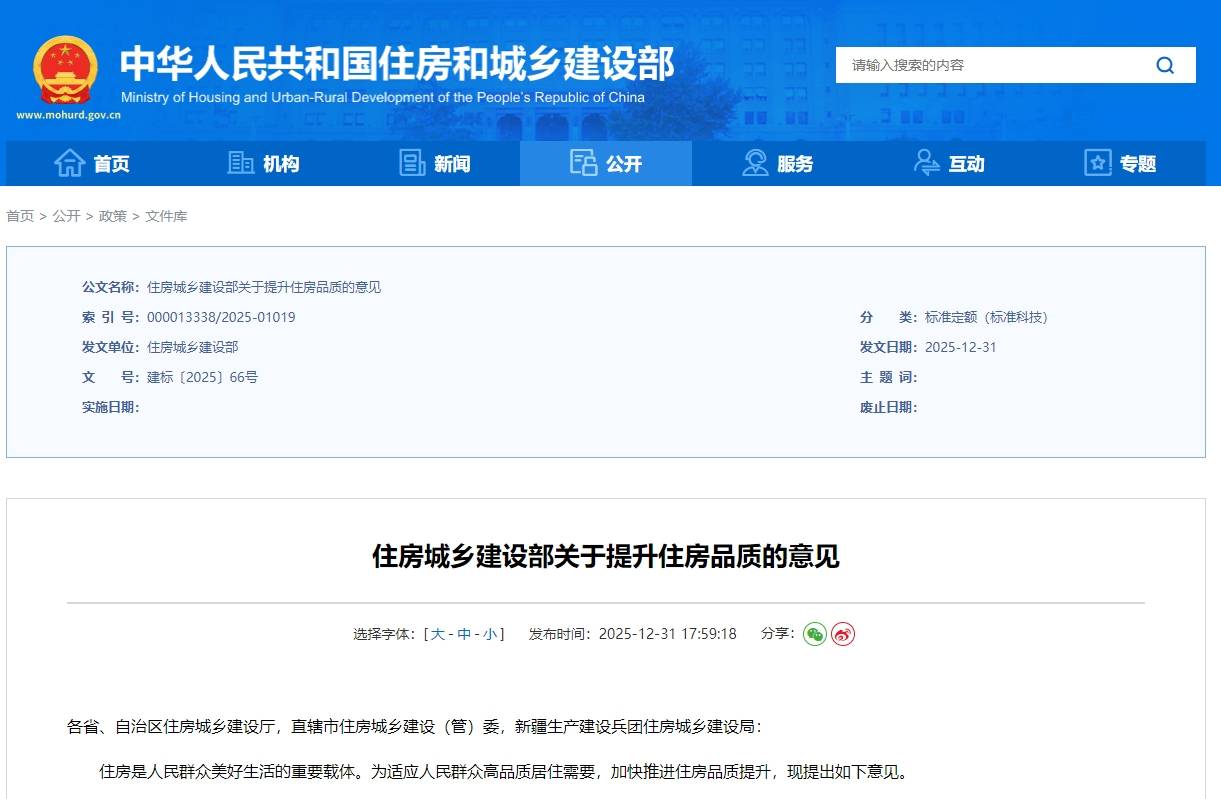Click the house icon beside 首页

(x=69, y=163)
